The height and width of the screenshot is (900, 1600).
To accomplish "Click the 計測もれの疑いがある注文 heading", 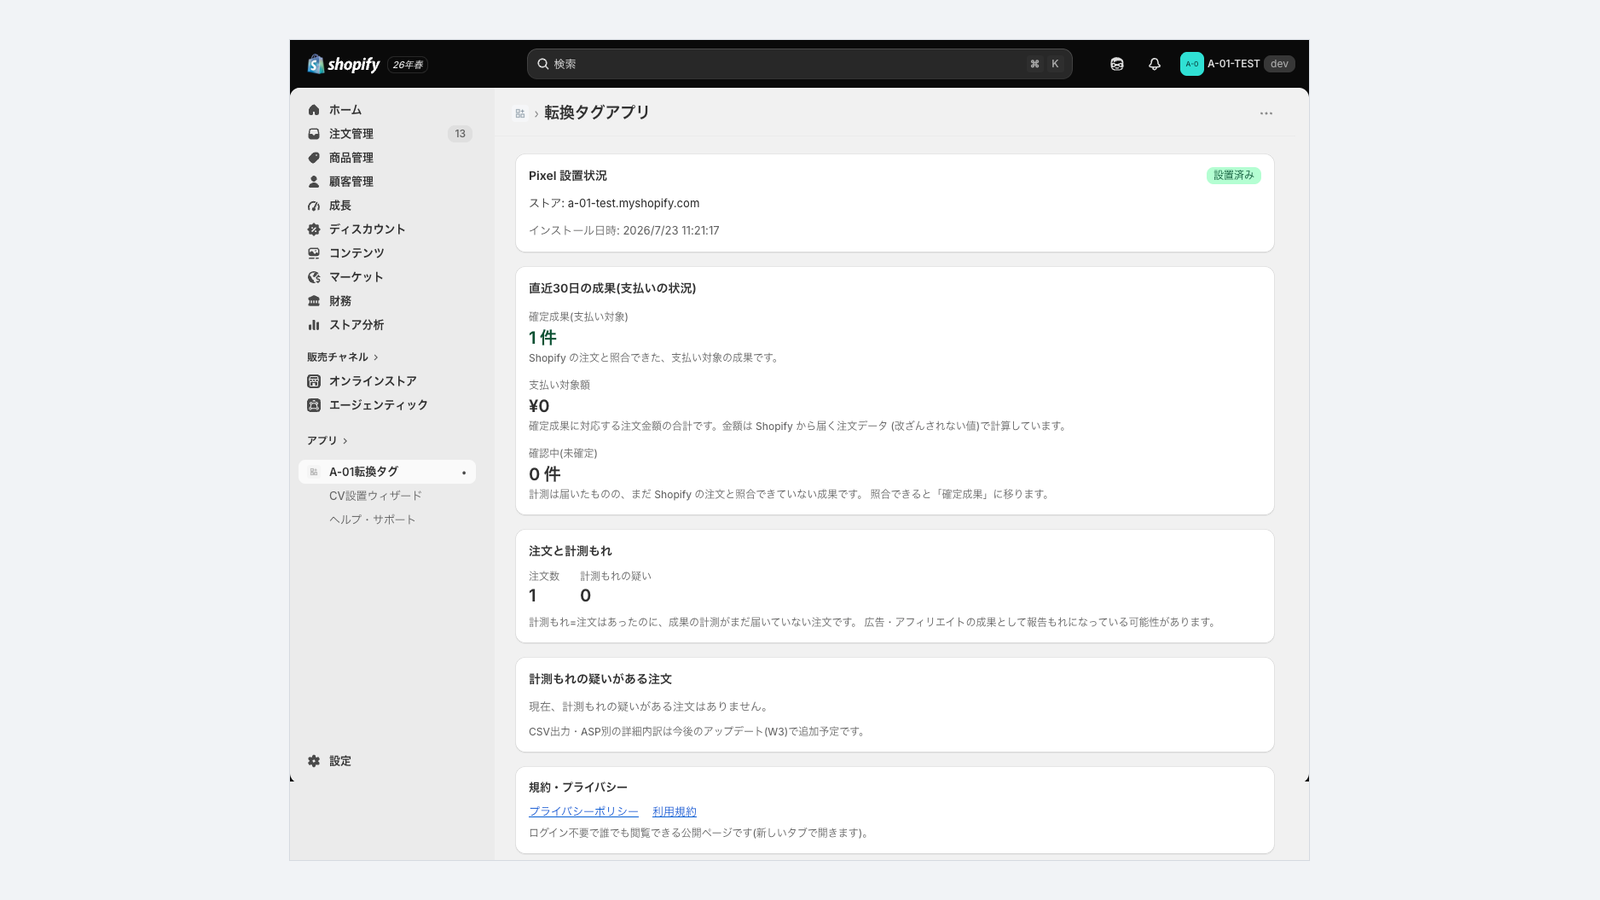I will pos(600,679).
